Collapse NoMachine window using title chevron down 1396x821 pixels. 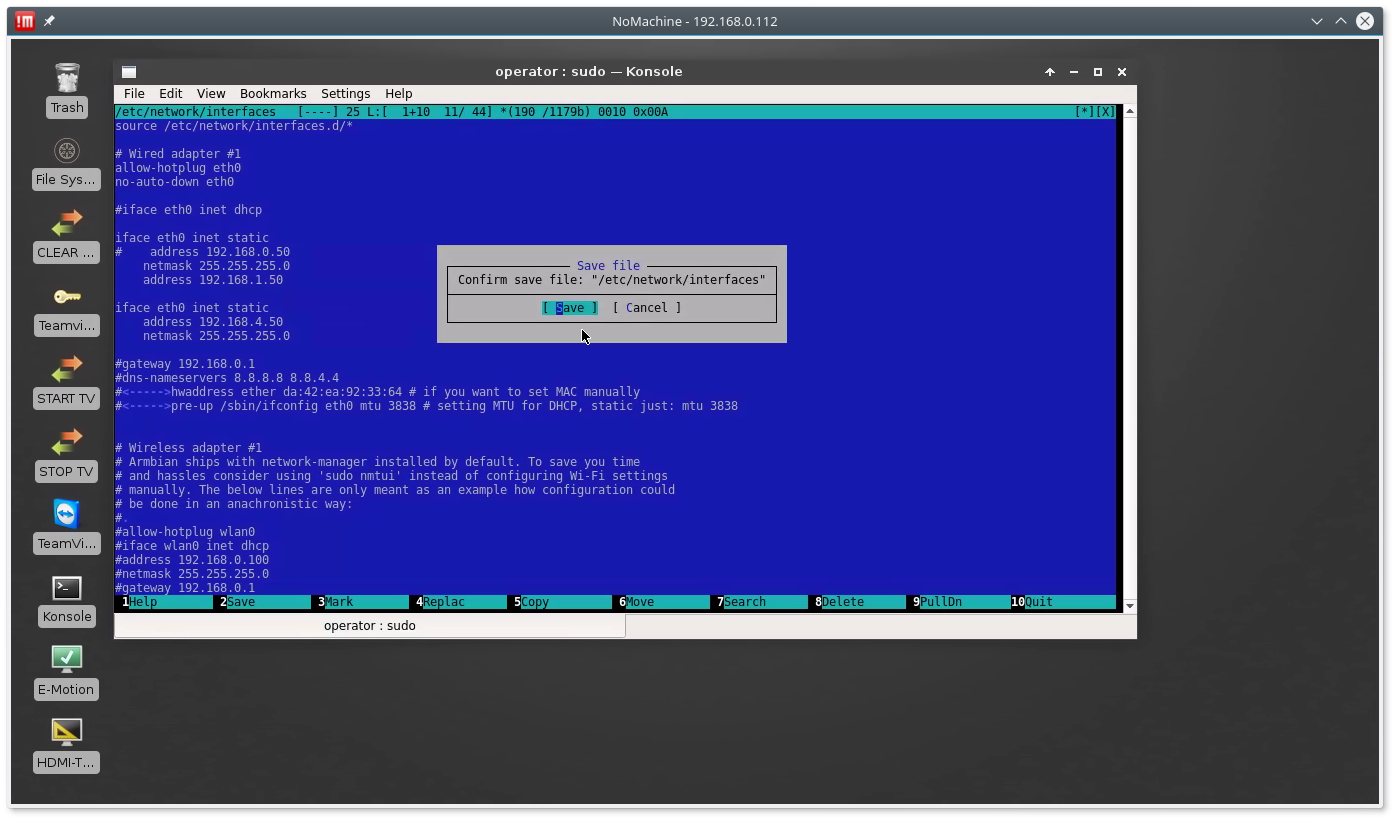coord(1318,21)
